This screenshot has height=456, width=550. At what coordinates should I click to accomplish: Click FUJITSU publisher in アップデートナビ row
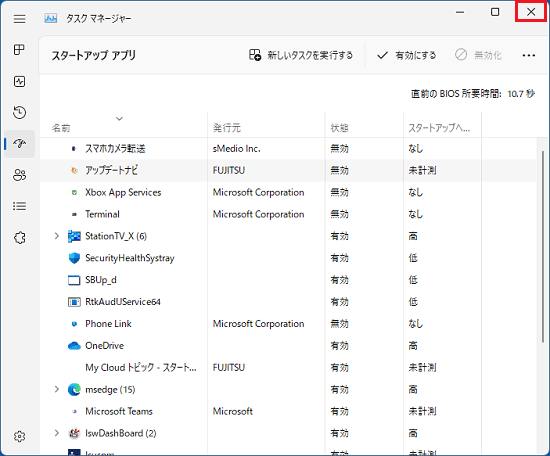pos(229,170)
